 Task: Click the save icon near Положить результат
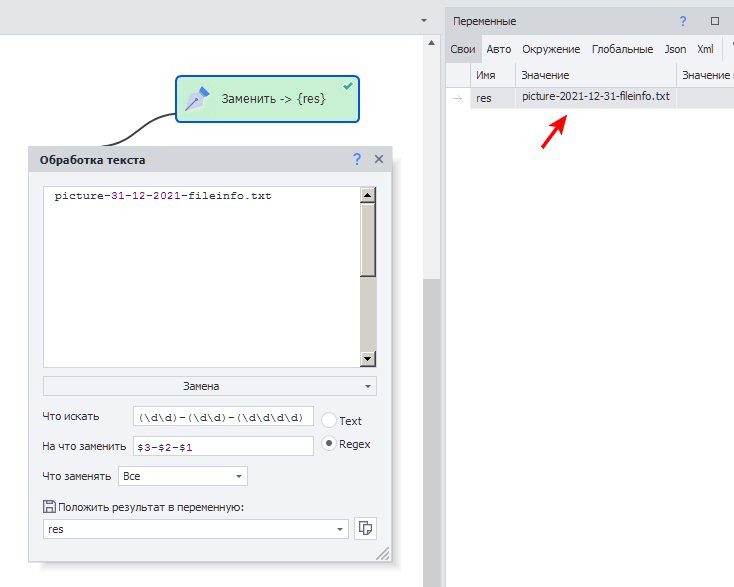49,507
